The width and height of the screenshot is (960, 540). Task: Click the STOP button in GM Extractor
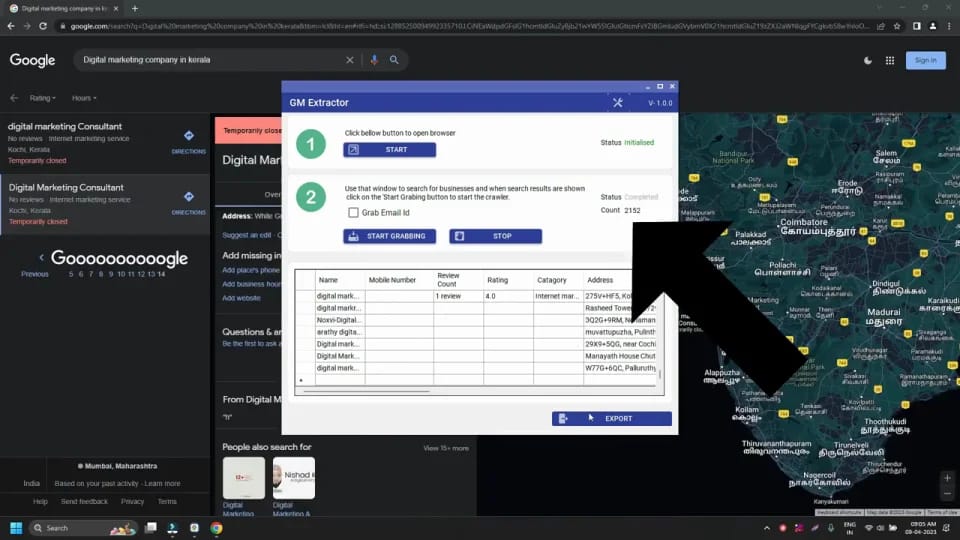(x=495, y=236)
